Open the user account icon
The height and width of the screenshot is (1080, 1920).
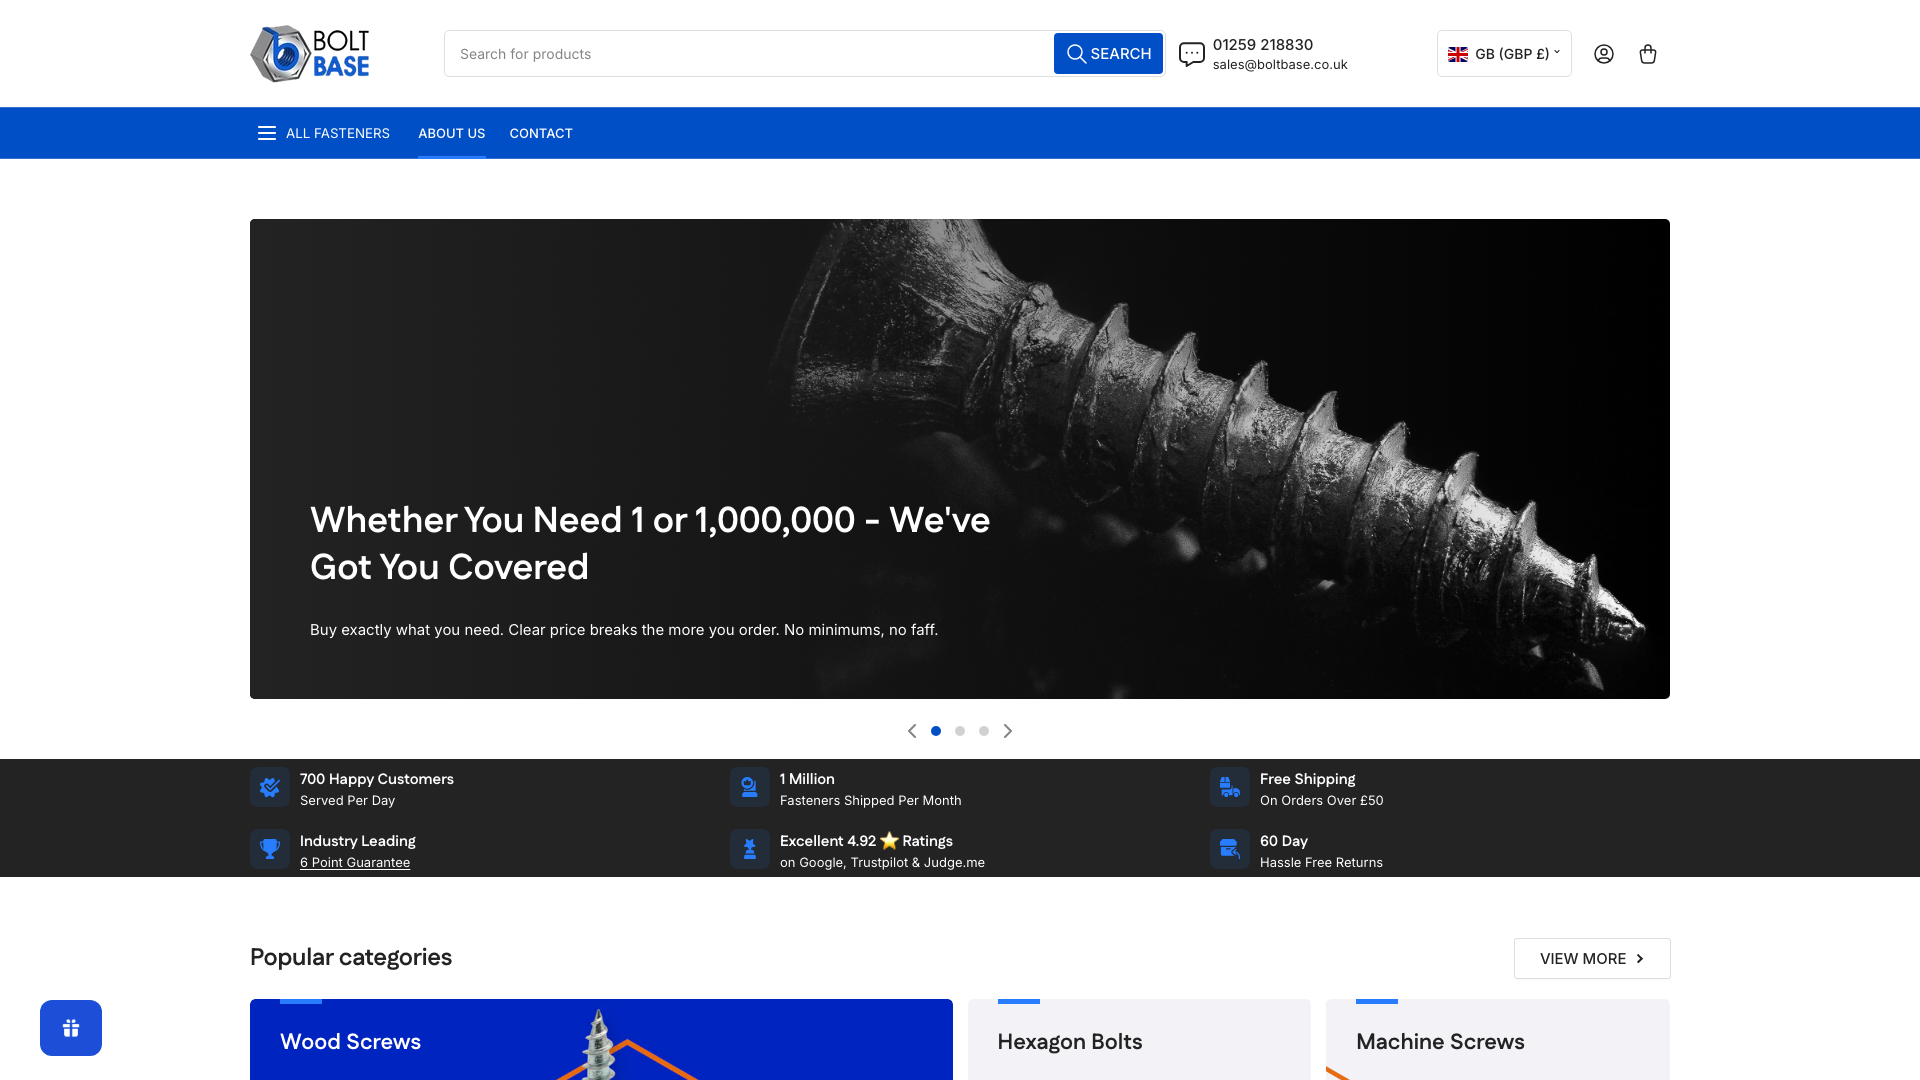(x=1604, y=54)
